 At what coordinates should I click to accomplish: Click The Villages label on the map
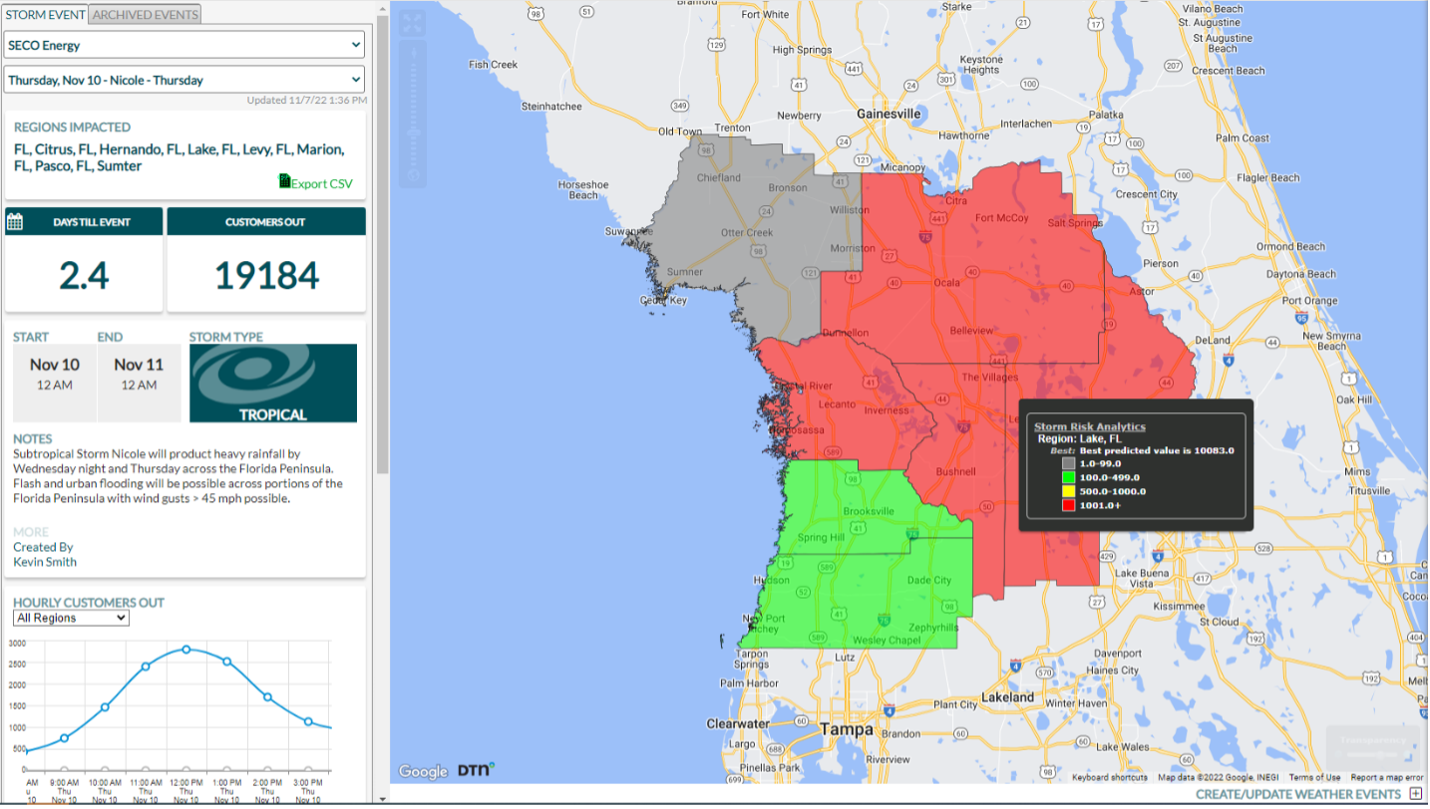pos(989,377)
